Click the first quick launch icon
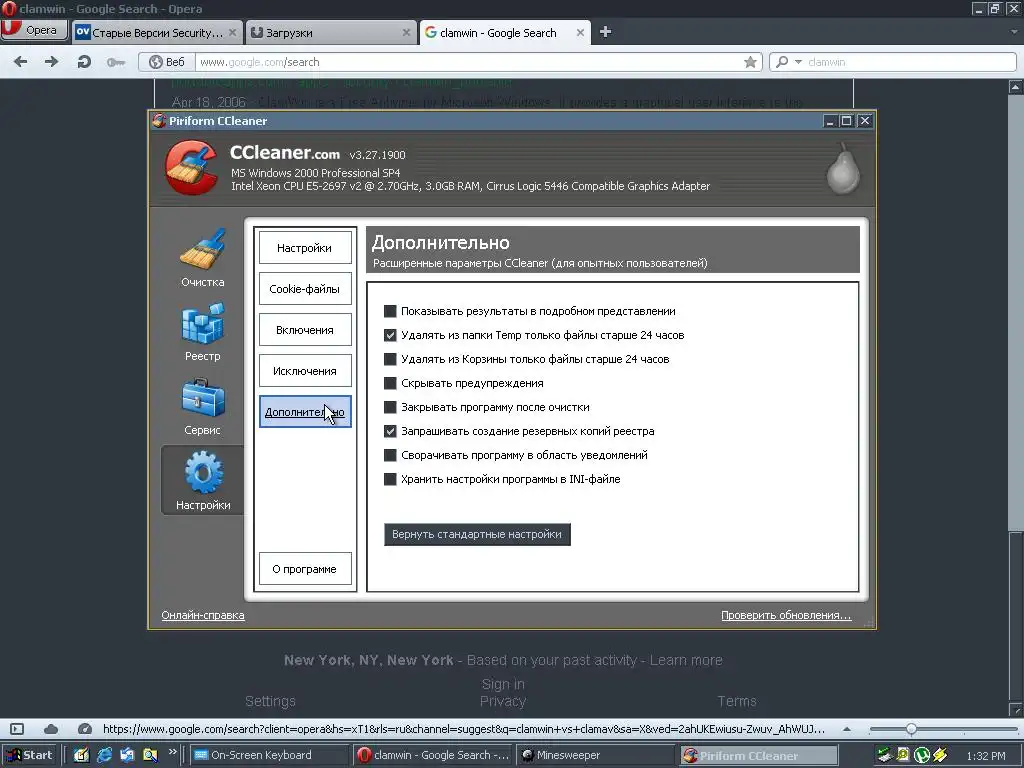The height and width of the screenshot is (768, 1024). coord(81,755)
